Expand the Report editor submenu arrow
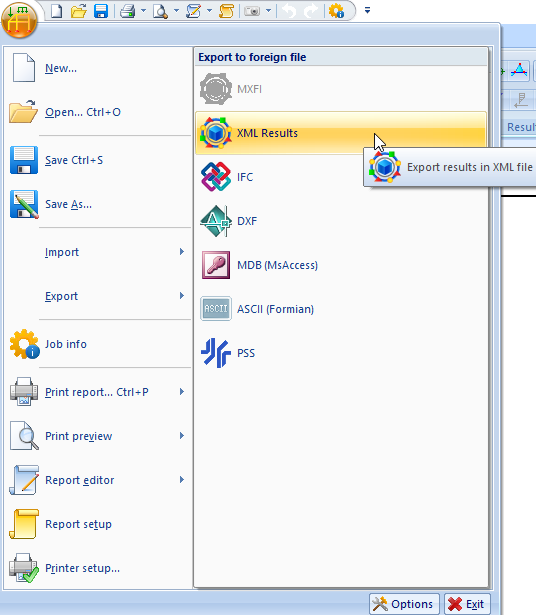Viewport: 536px width, 615px height. coord(182,480)
